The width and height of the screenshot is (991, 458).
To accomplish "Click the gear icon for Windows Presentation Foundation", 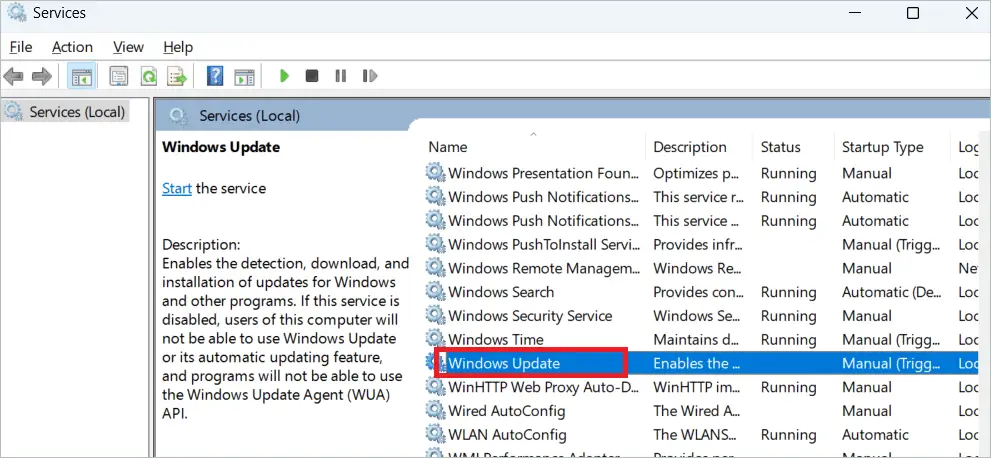I will (x=435, y=172).
